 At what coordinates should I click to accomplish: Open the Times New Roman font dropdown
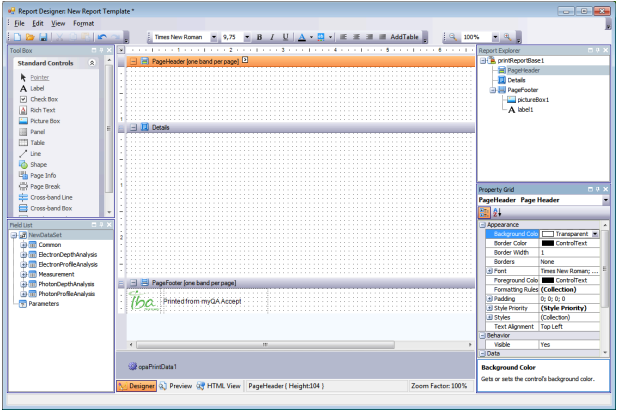click(213, 37)
